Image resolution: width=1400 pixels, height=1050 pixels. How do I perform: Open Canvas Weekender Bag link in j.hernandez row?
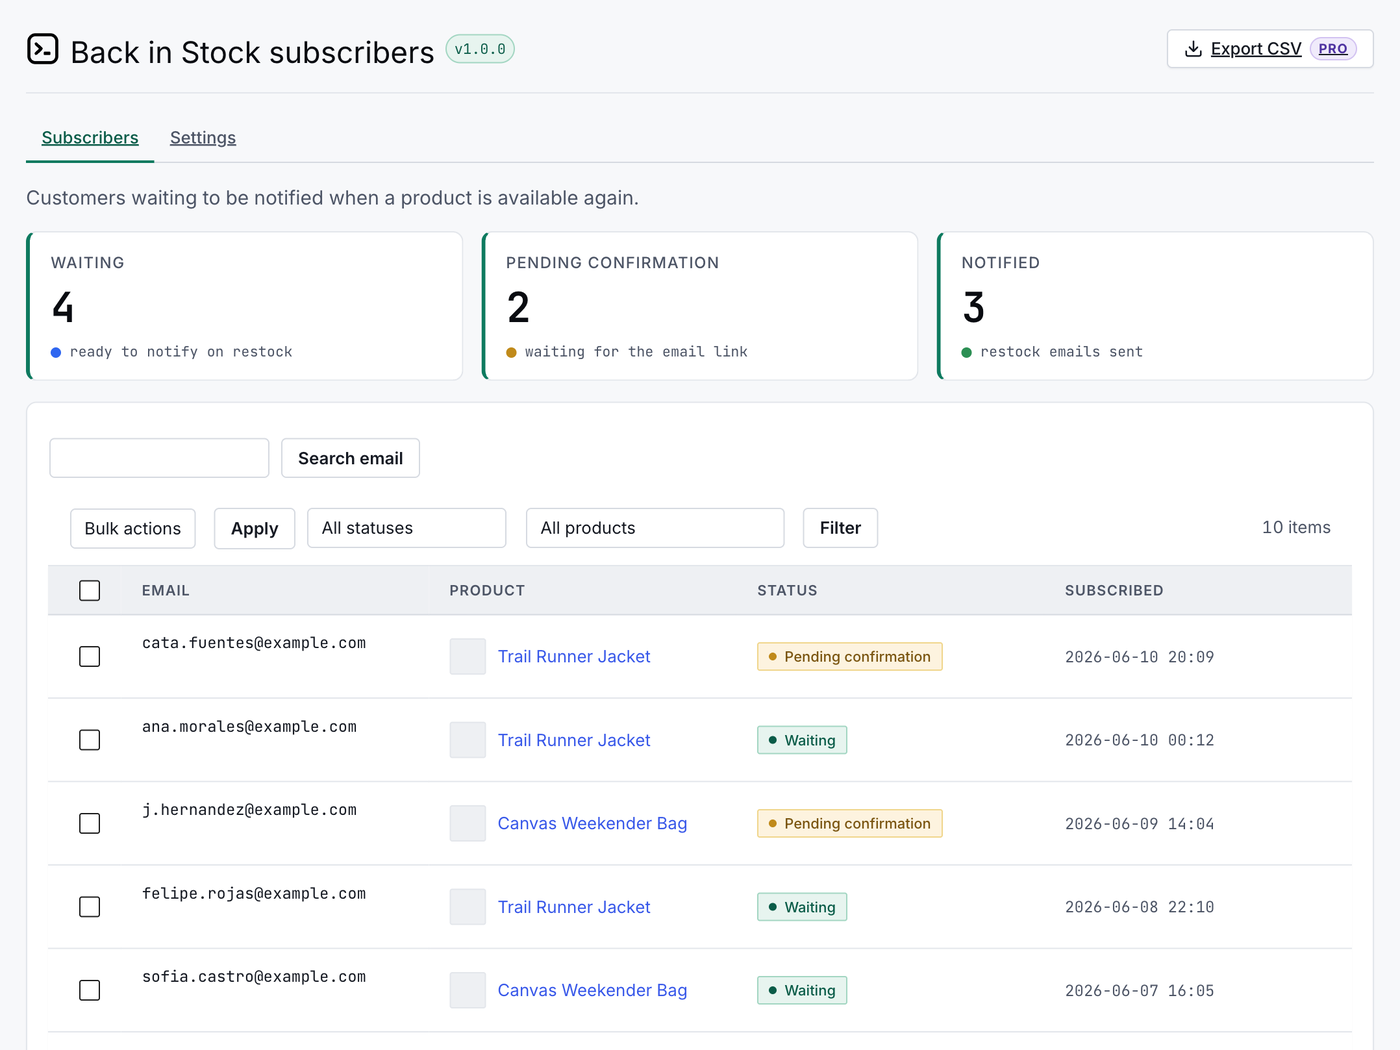[x=592, y=824]
